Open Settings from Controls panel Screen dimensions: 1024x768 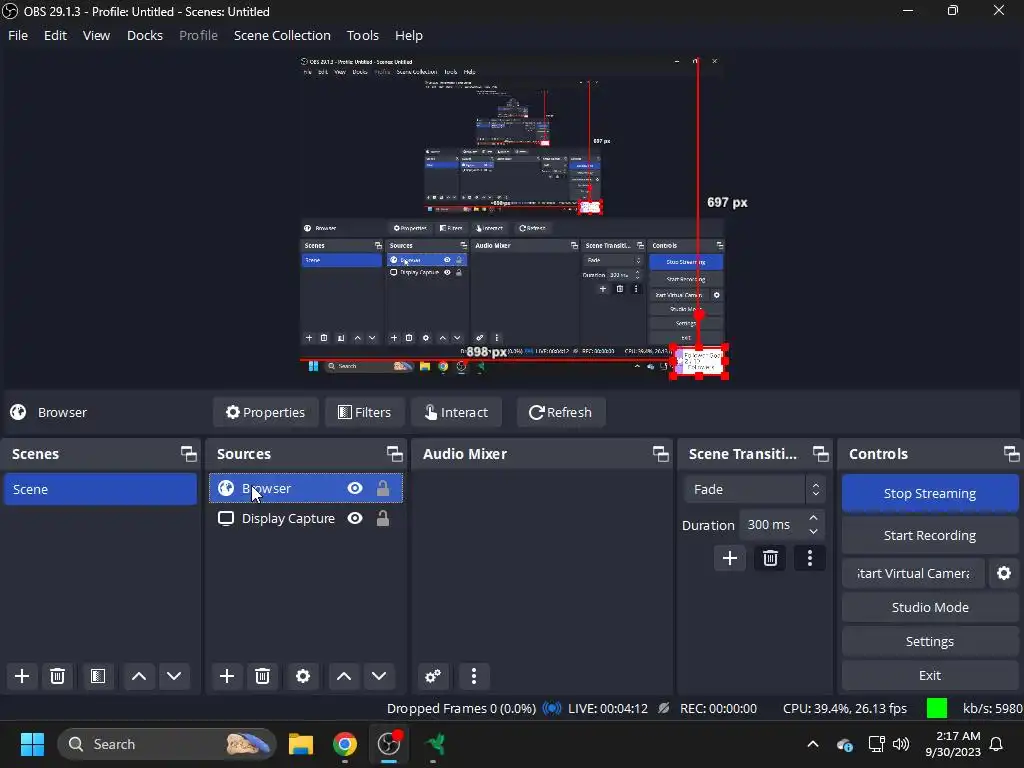929,641
